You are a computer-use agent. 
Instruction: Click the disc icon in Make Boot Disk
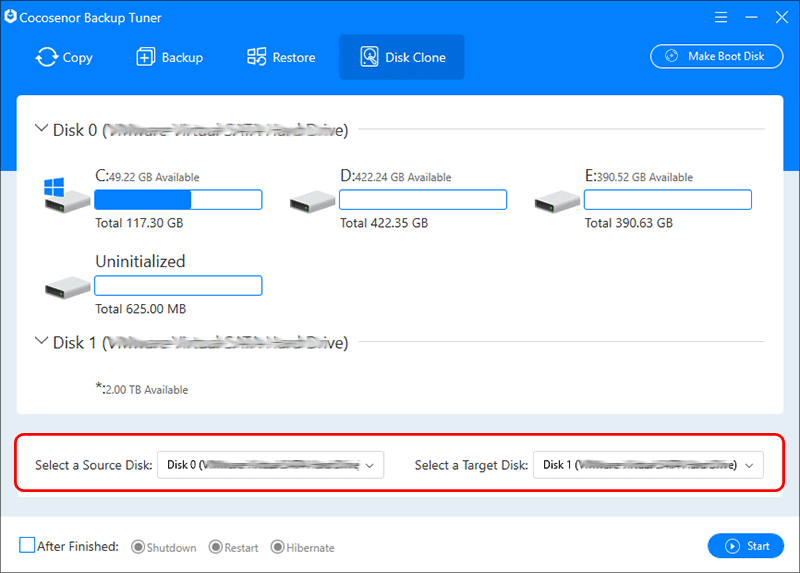click(671, 56)
